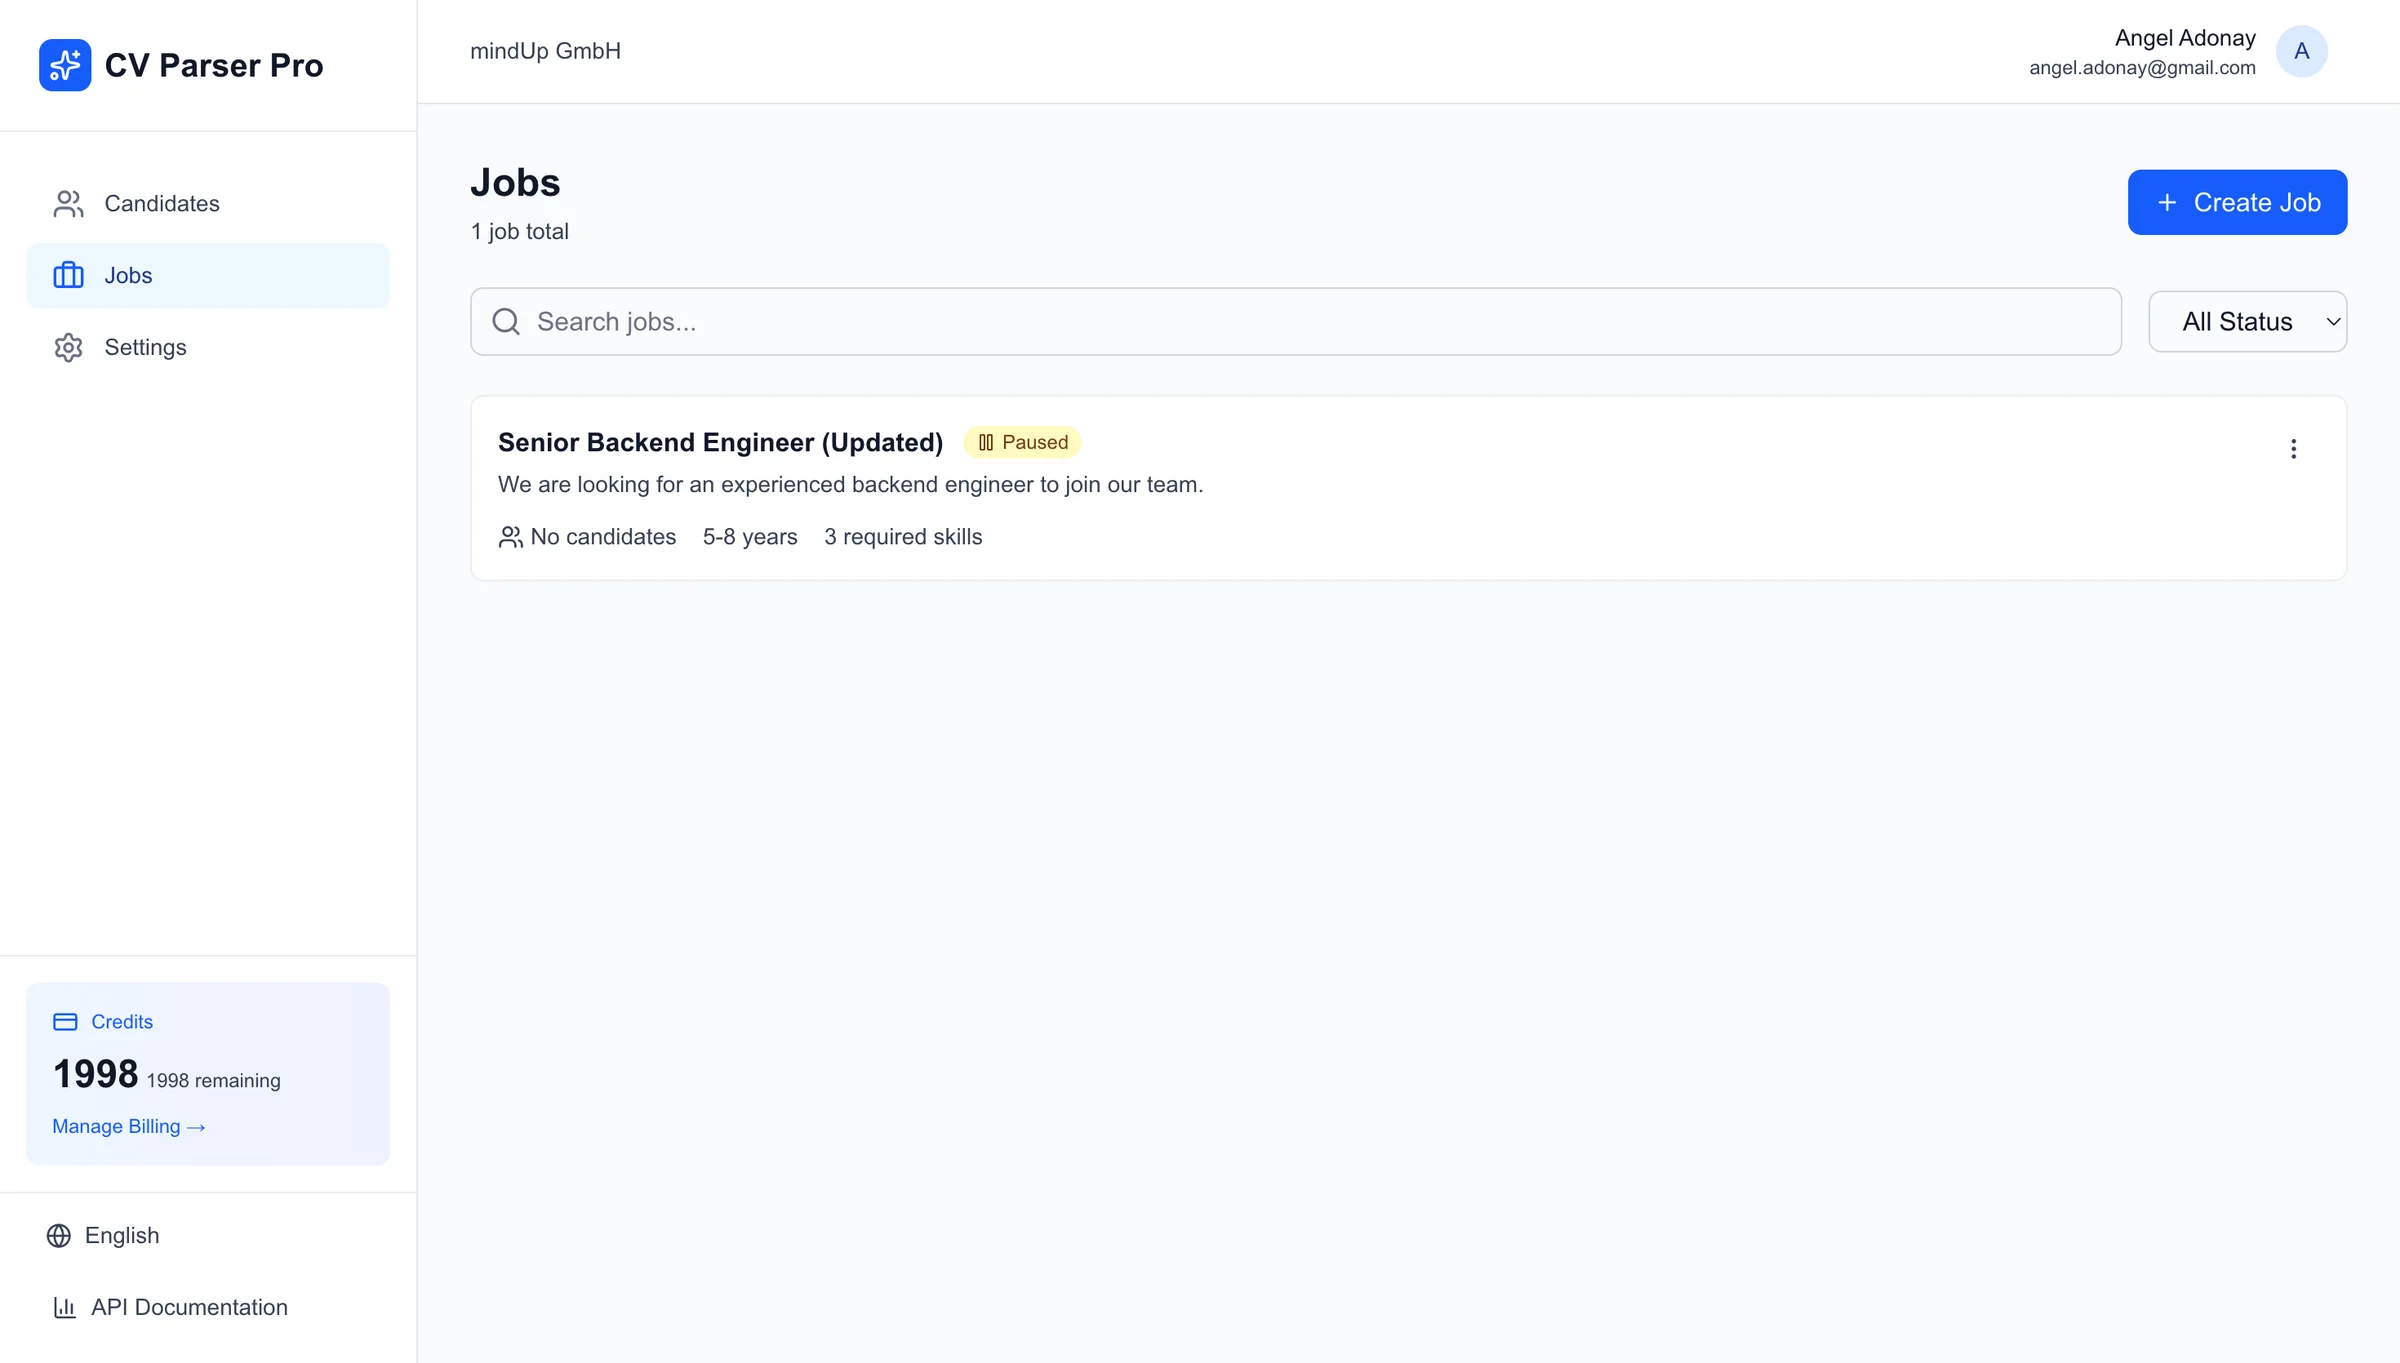Click the pause icon in the Paused badge

pos(984,441)
